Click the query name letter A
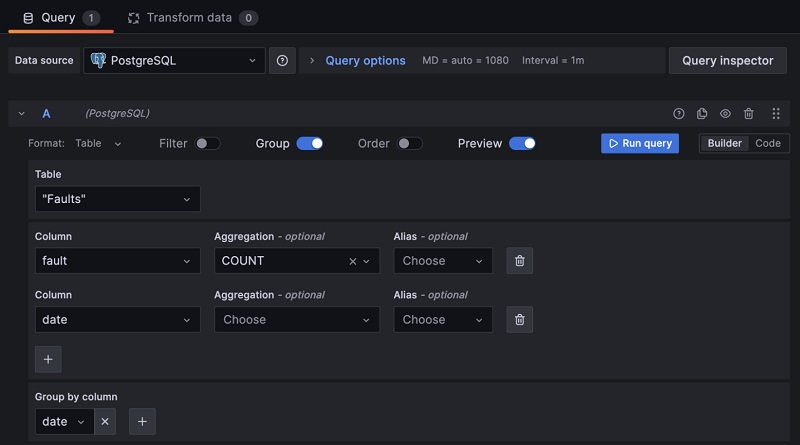 tap(46, 113)
